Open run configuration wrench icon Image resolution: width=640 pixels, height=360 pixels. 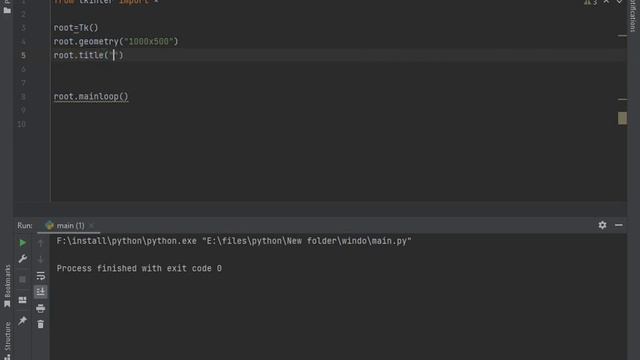point(22,259)
